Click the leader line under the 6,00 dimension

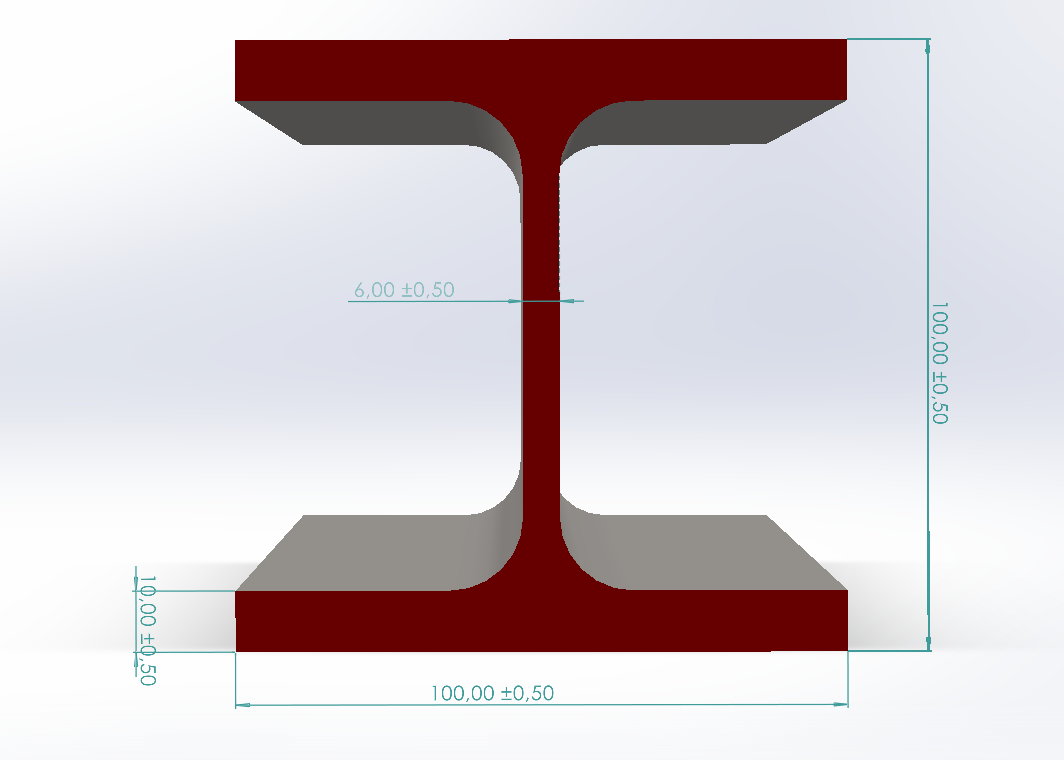click(x=430, y=300)
